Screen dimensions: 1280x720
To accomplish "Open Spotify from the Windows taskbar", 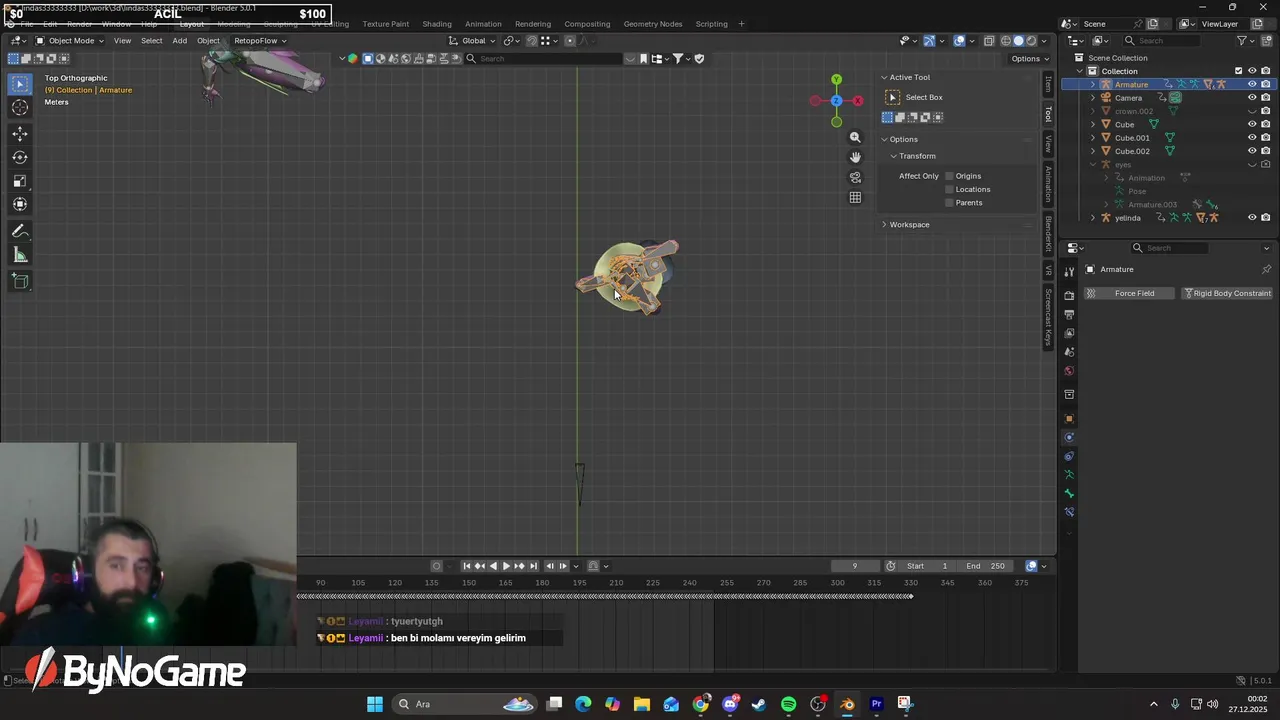I will pos(789,704).
